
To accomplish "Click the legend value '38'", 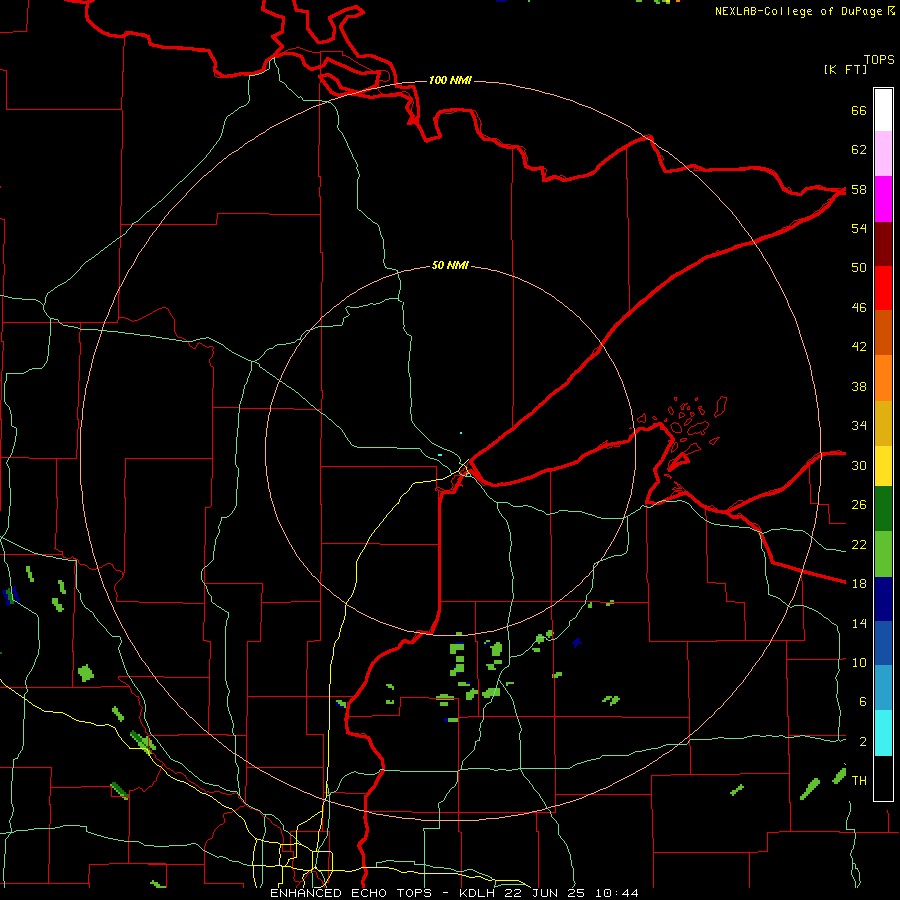I will pyautogui.click(x=859, y=387).
